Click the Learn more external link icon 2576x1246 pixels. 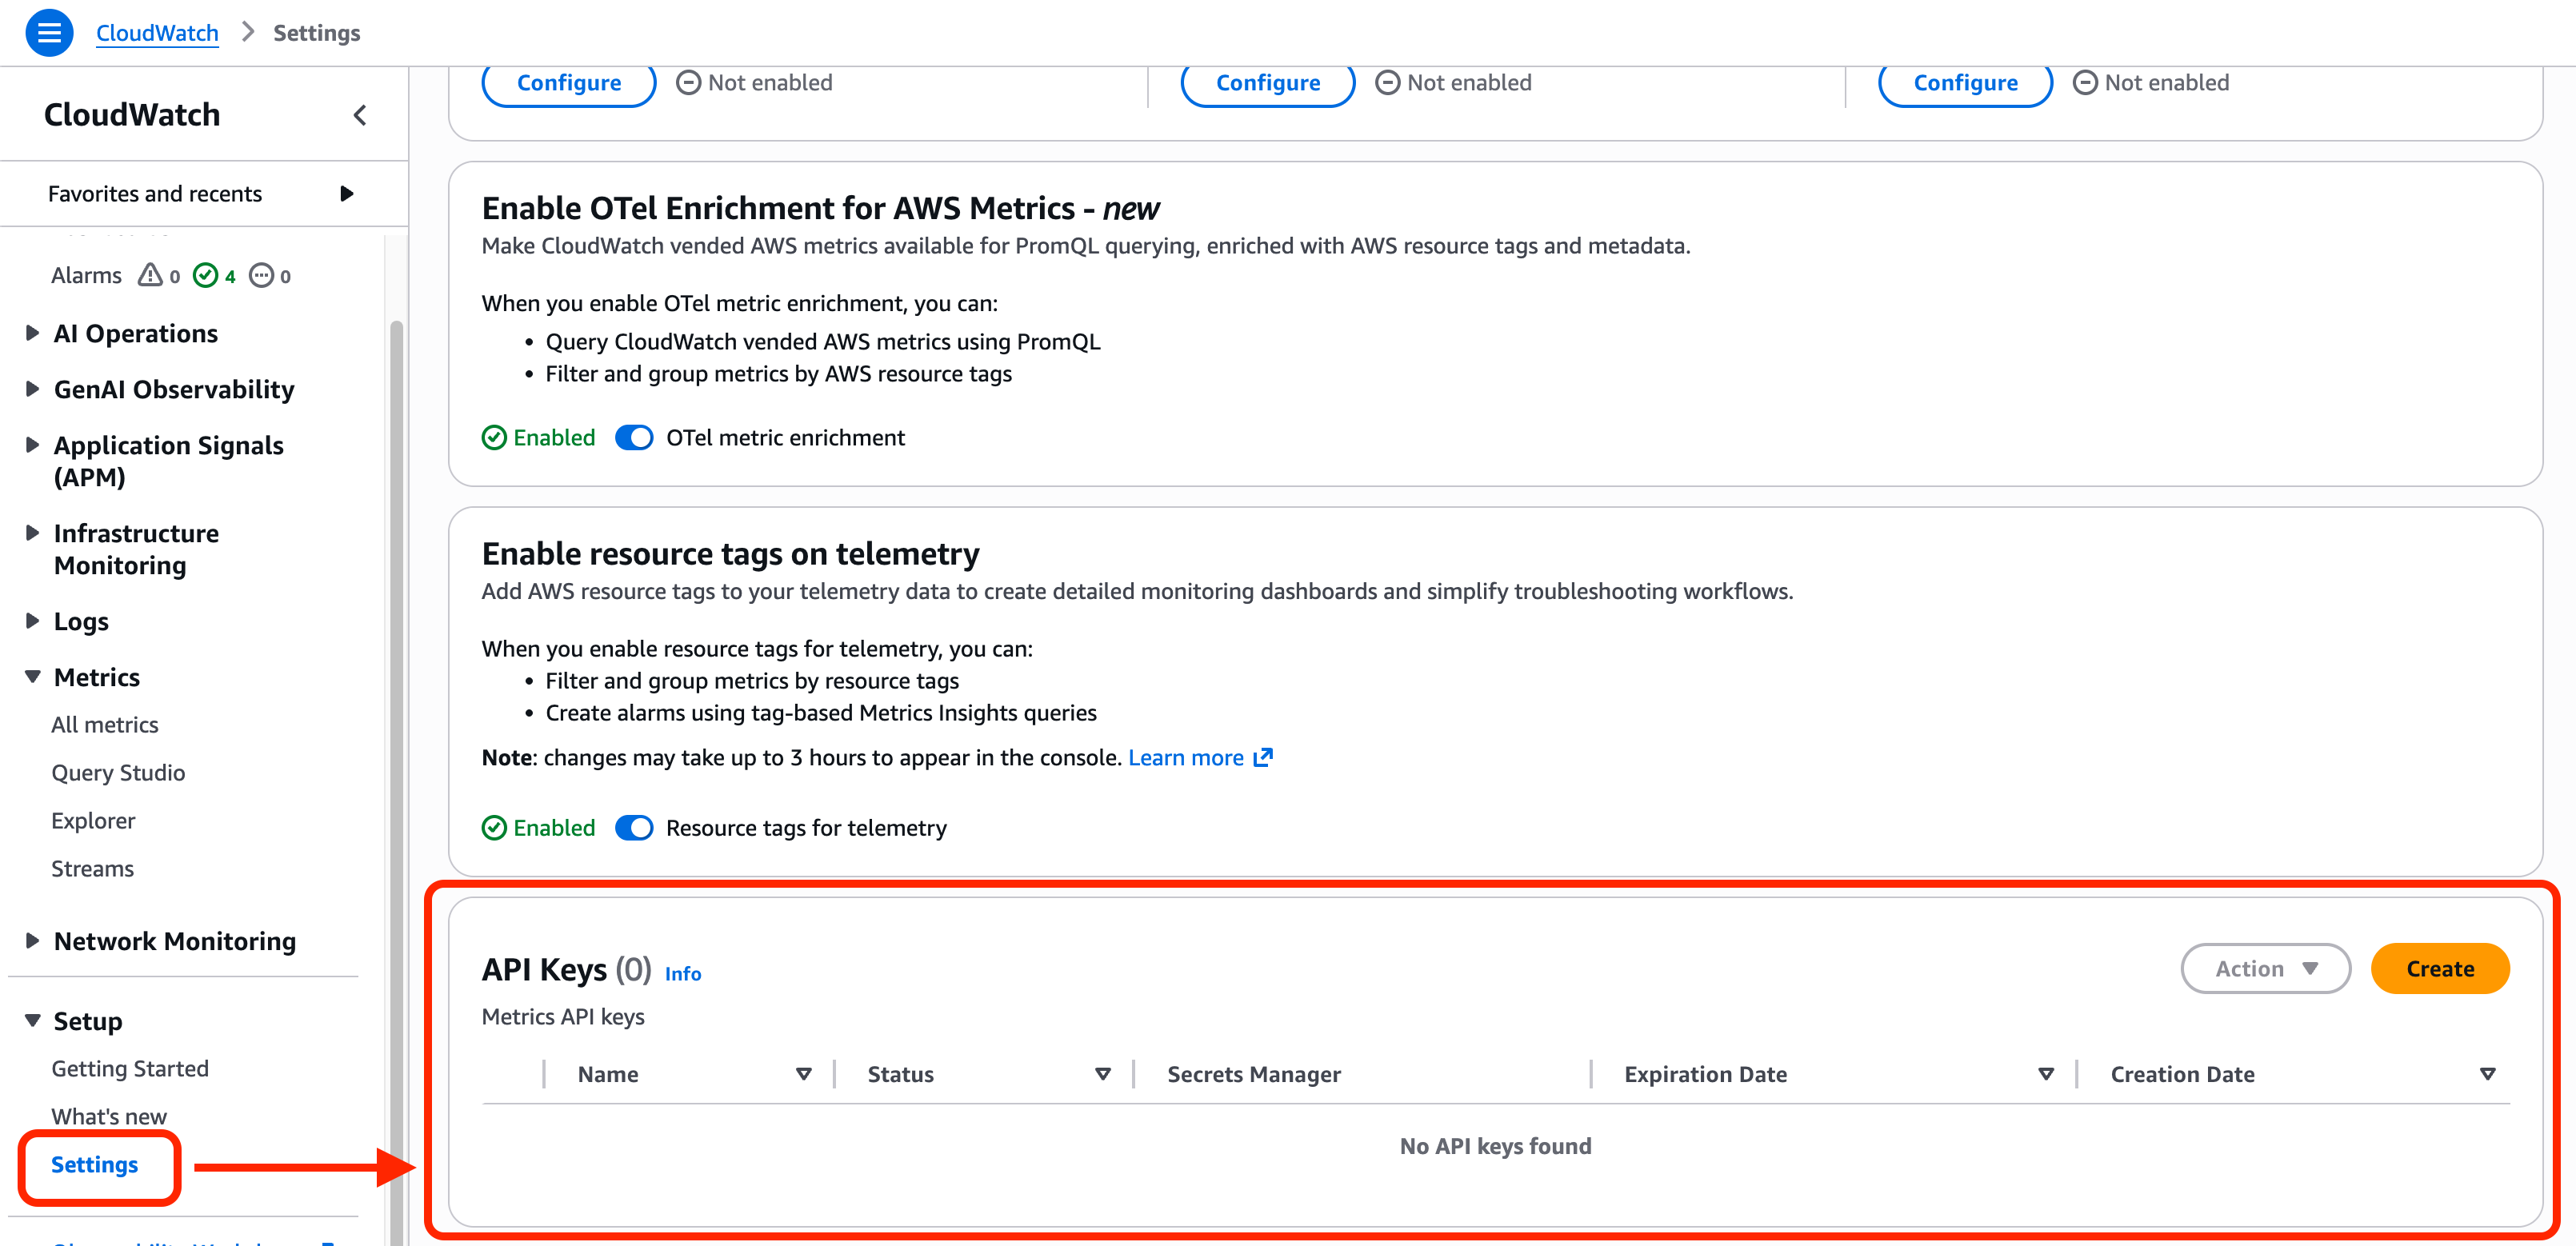(1263, 757)
